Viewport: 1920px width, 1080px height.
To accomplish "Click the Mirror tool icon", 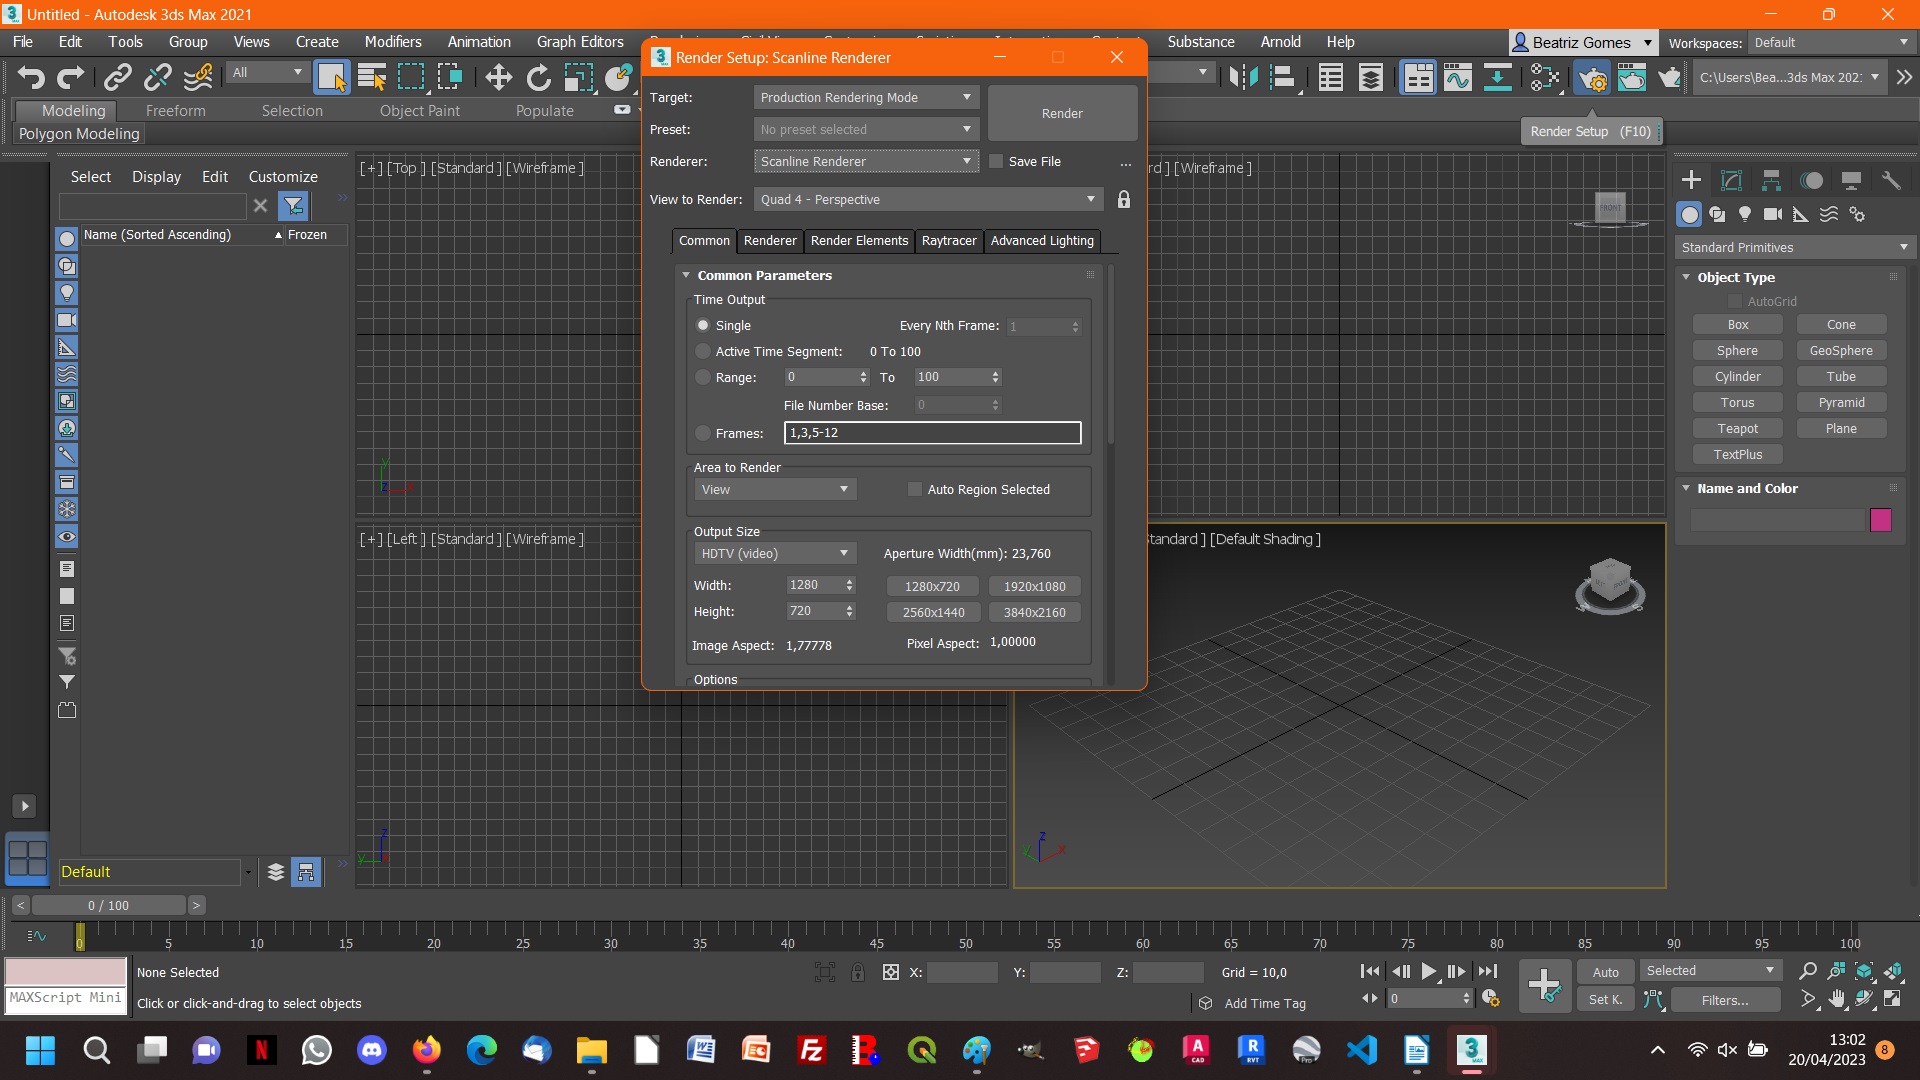I will click(x=1243, y=77).
